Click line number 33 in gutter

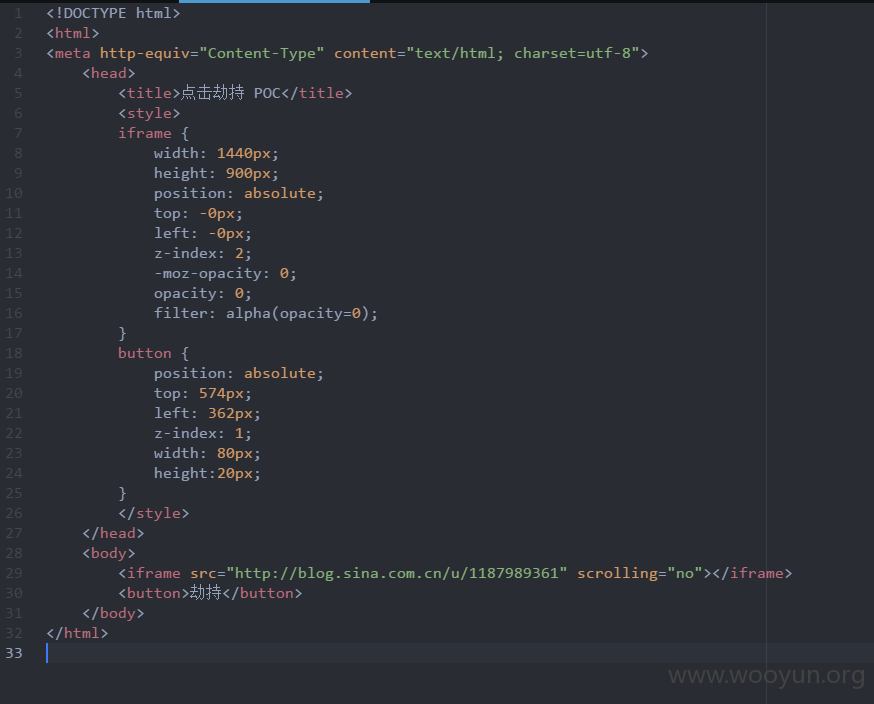pos(14,653)
